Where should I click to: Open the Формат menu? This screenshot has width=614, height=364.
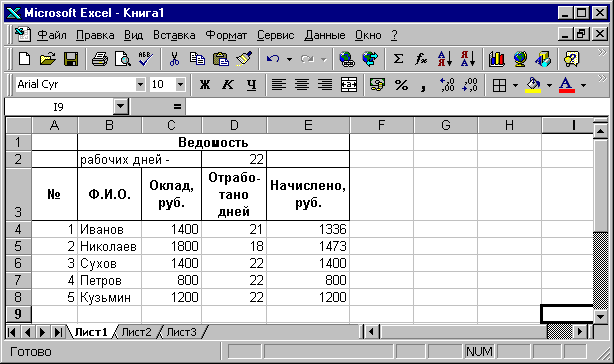(226, 35)
